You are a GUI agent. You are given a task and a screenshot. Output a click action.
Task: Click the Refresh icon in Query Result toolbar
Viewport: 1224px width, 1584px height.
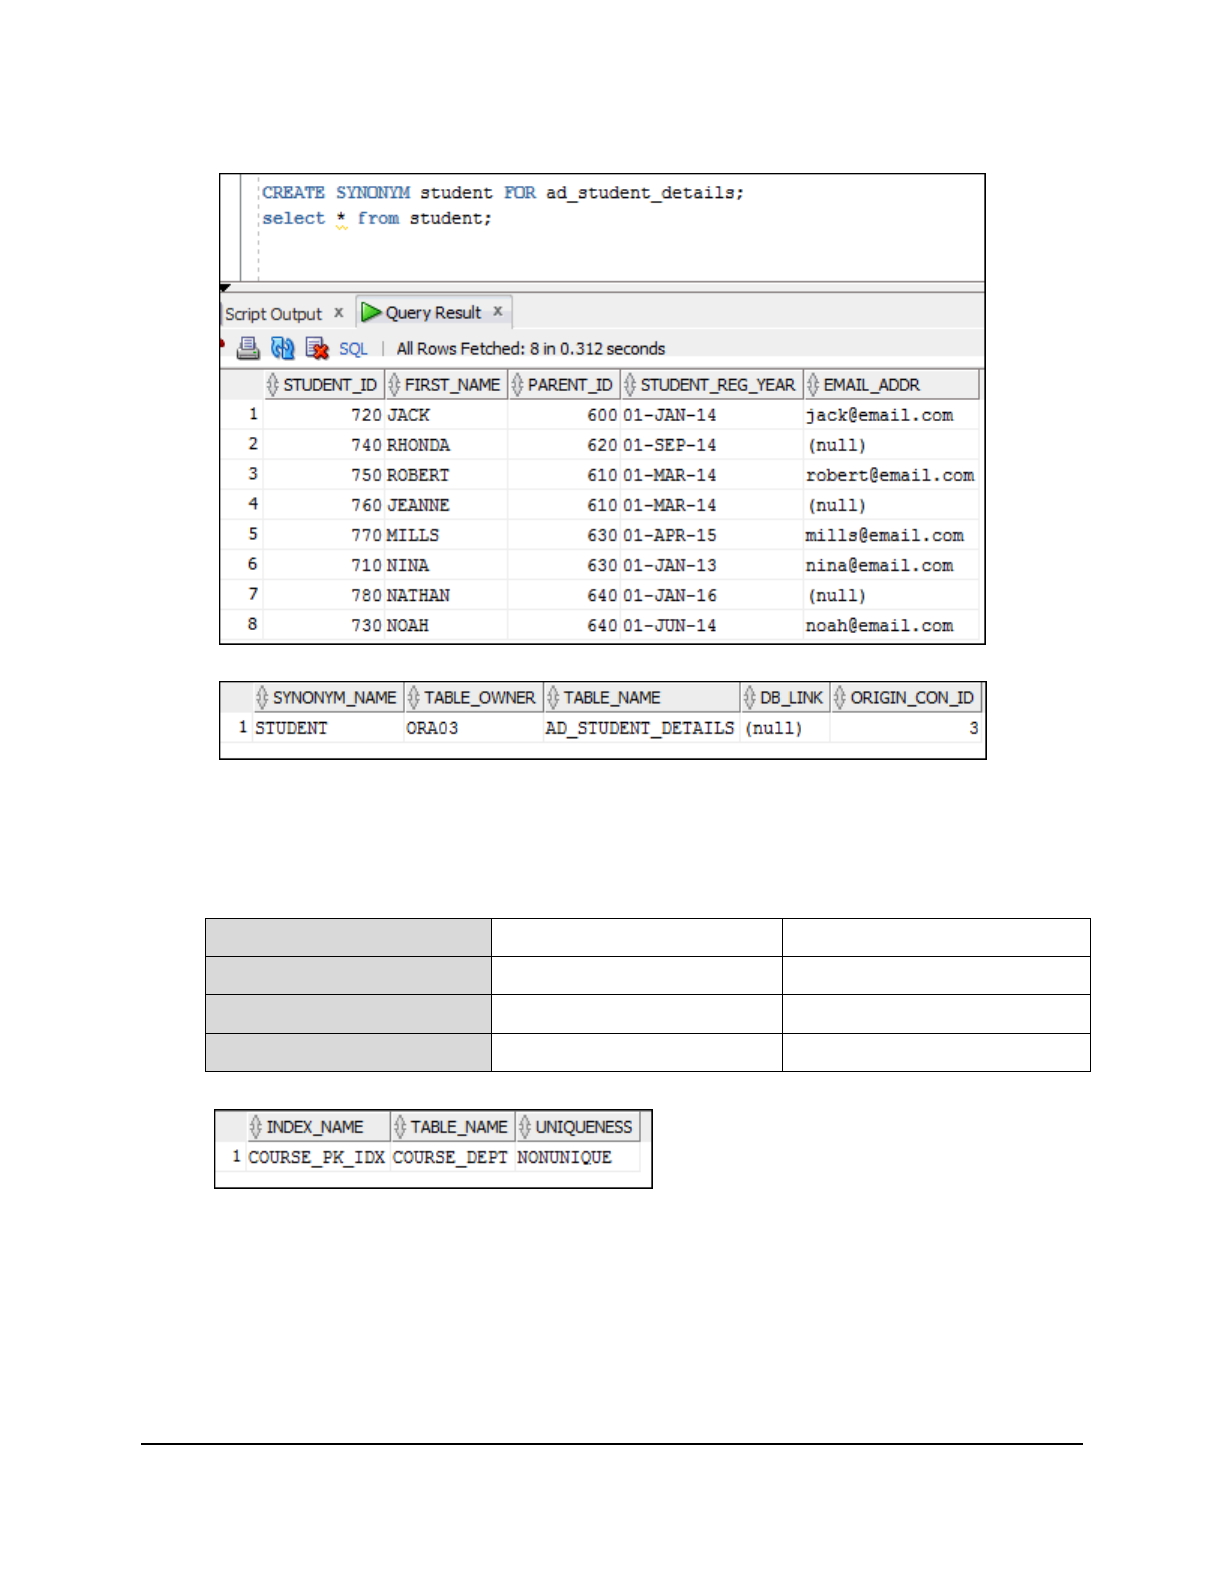pyautogui.click(x=283, y=348)
